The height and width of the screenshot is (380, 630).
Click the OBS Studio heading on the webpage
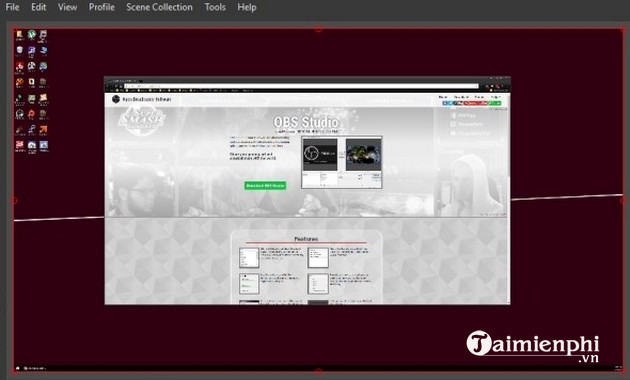pos(306,122)
